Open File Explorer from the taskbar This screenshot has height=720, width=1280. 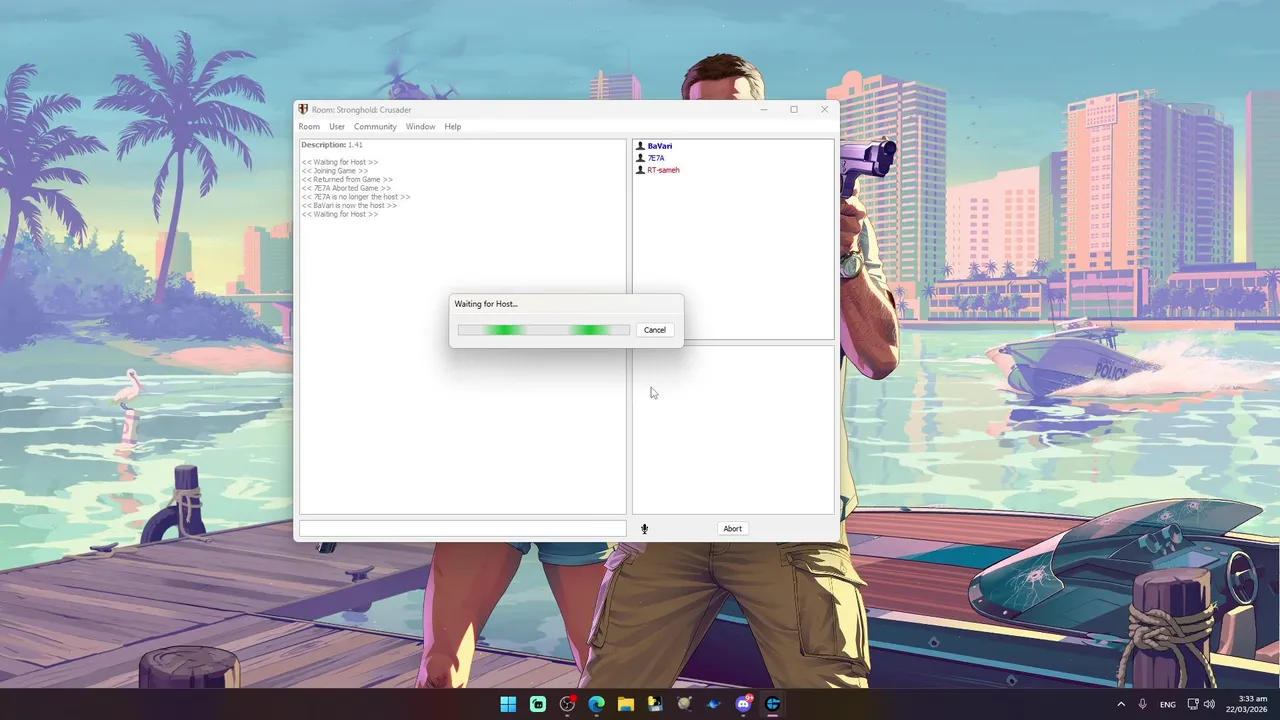pyautogui.click(x=626, y=704)
